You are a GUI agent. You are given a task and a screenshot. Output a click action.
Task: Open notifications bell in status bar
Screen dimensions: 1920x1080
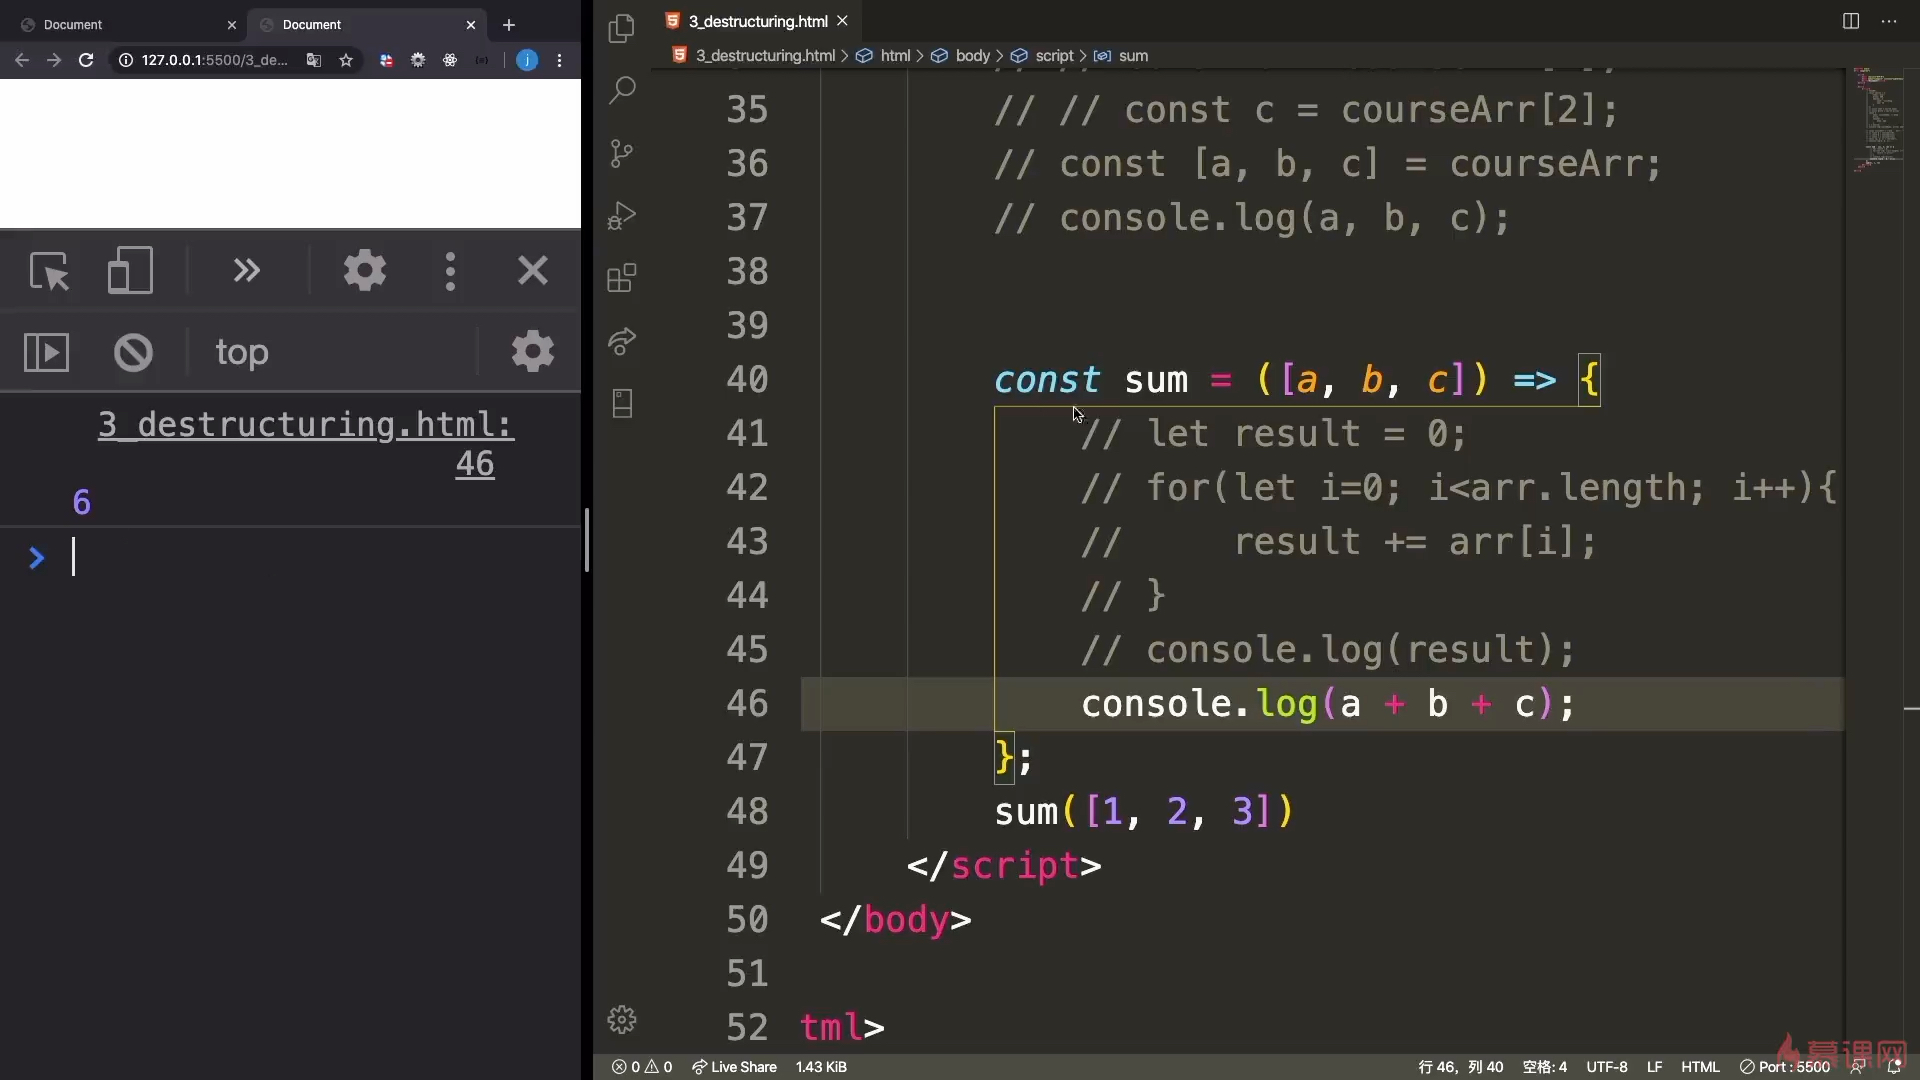click(1894, 1067)
